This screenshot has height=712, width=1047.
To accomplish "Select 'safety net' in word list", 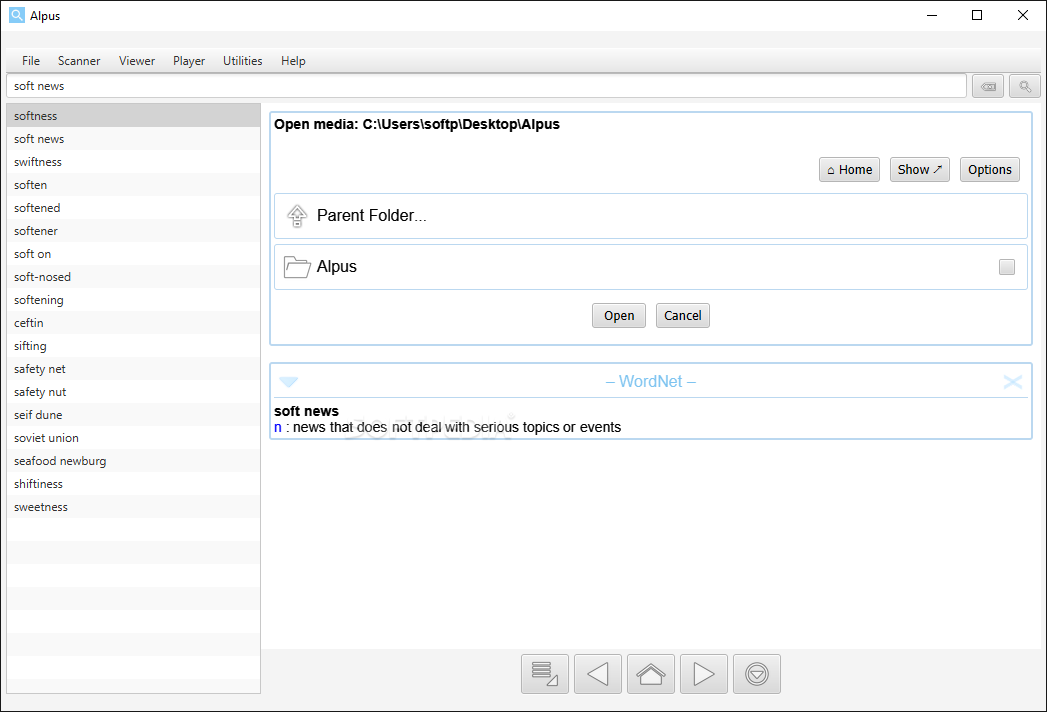I will (134, 369).
